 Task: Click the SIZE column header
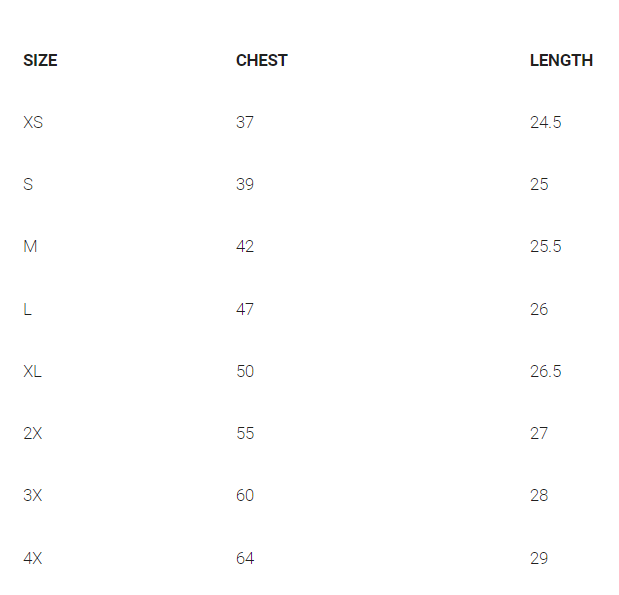coord(40,60)
